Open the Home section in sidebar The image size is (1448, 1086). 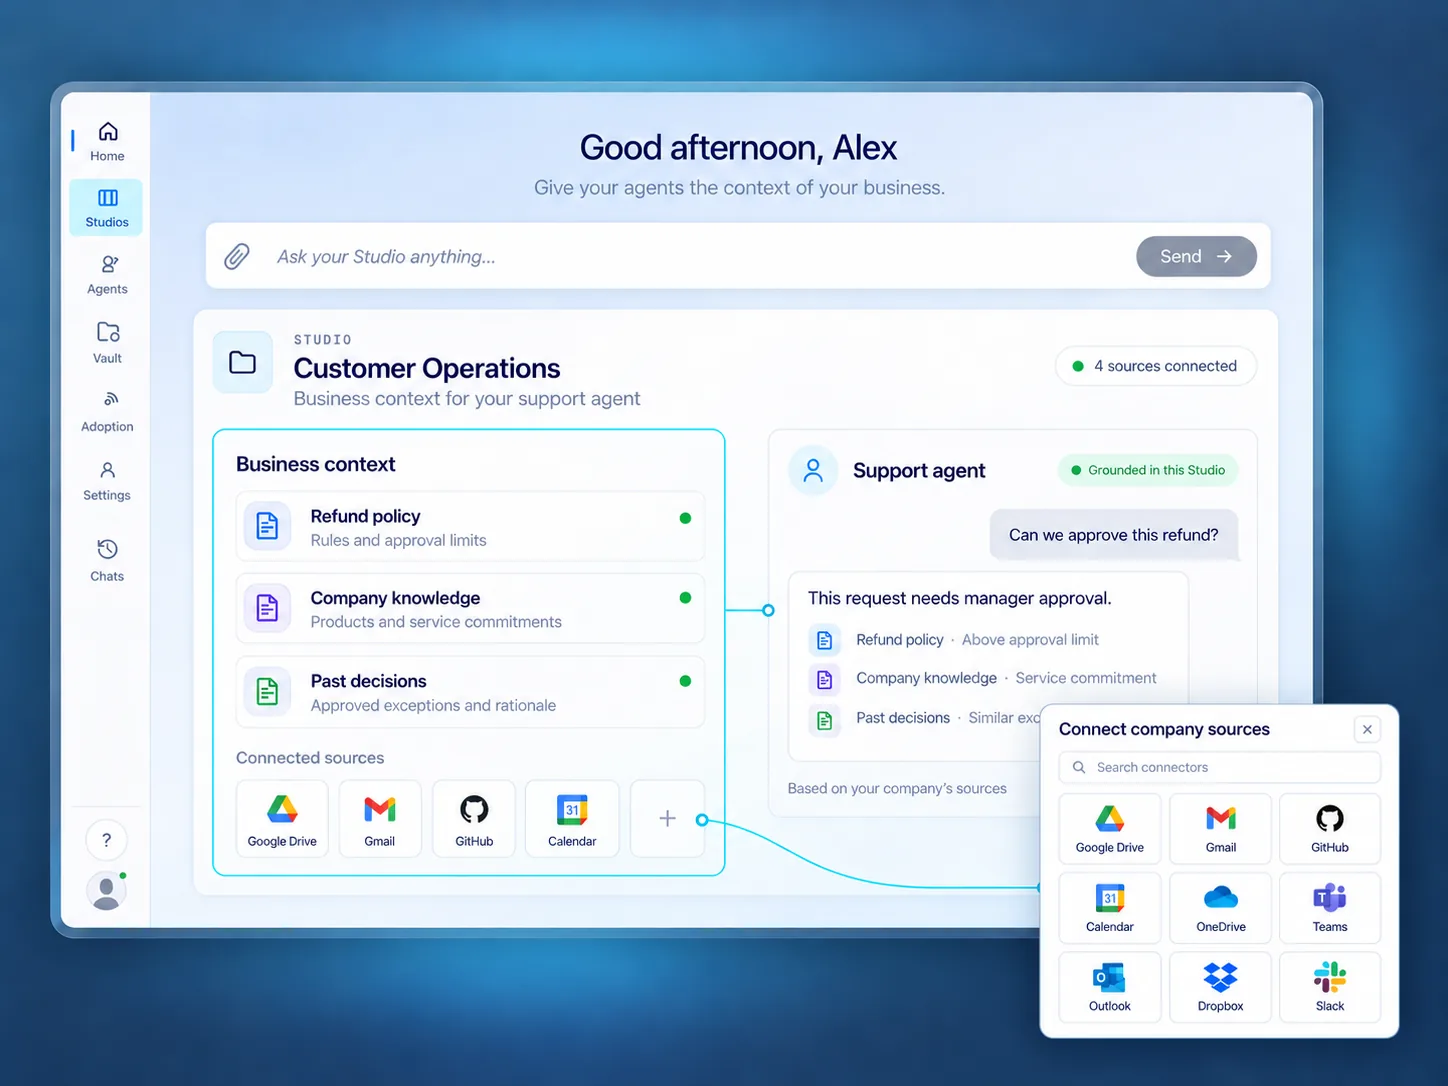pos(107,142)
